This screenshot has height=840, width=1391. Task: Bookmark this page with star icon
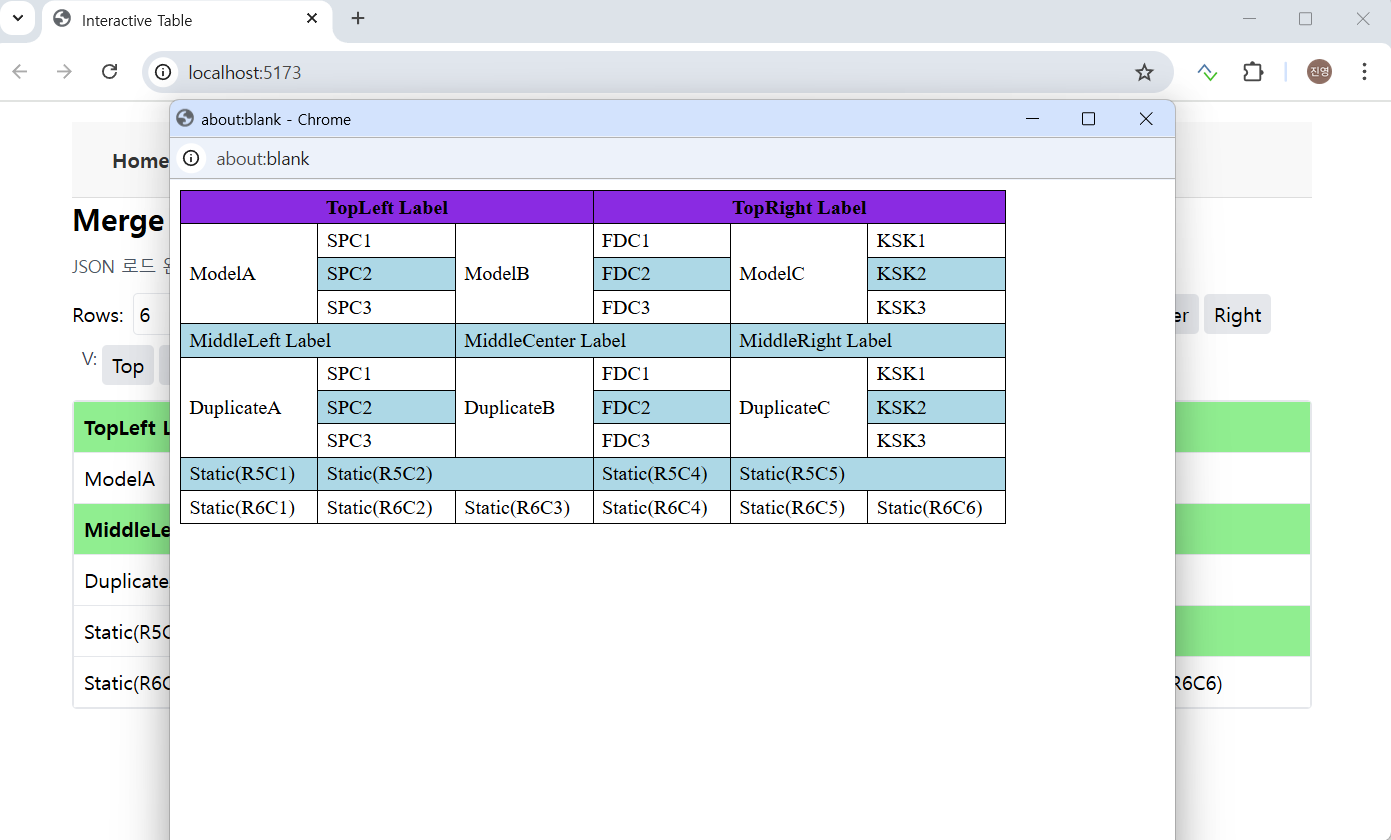point(1144,72)
